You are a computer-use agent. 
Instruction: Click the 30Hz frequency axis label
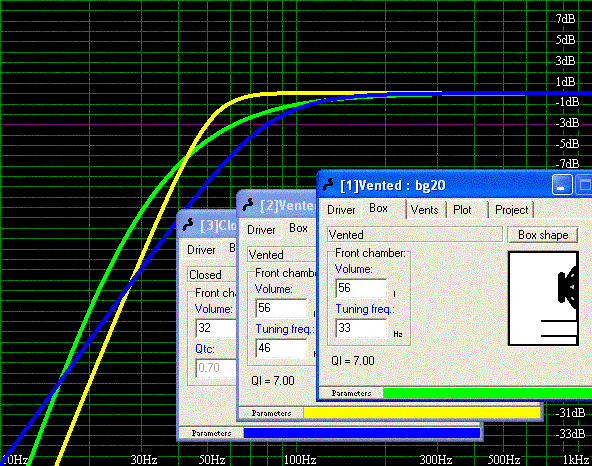(x=144, y=460)
